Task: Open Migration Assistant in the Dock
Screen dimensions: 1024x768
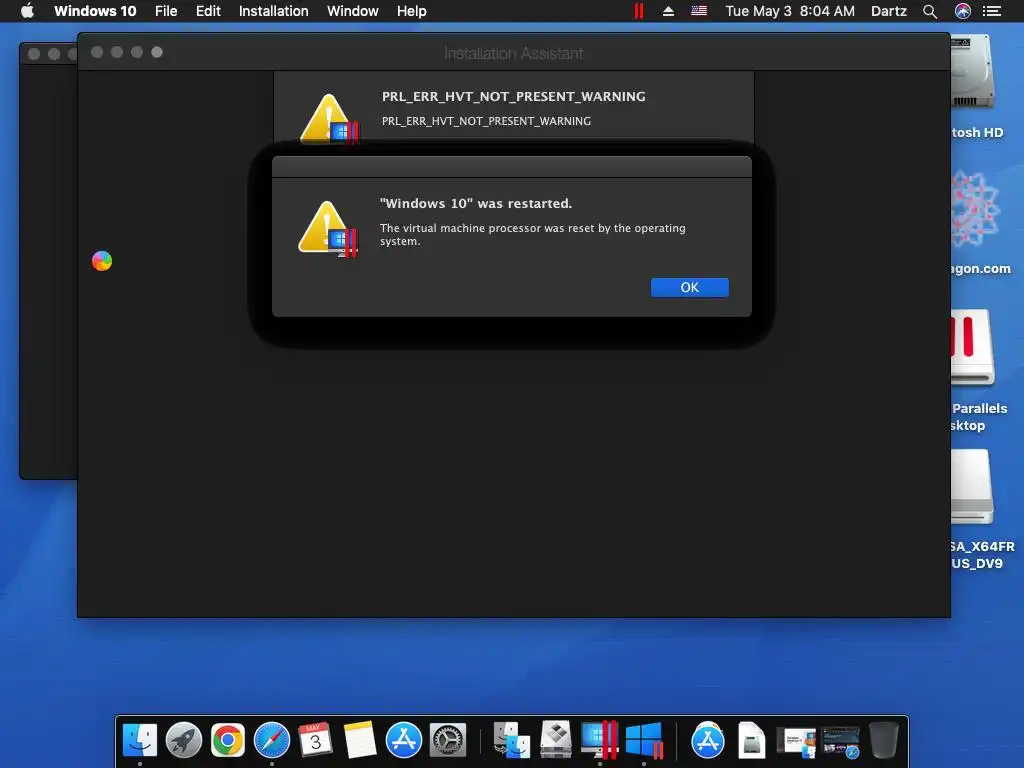Action: tap(512, 740)
